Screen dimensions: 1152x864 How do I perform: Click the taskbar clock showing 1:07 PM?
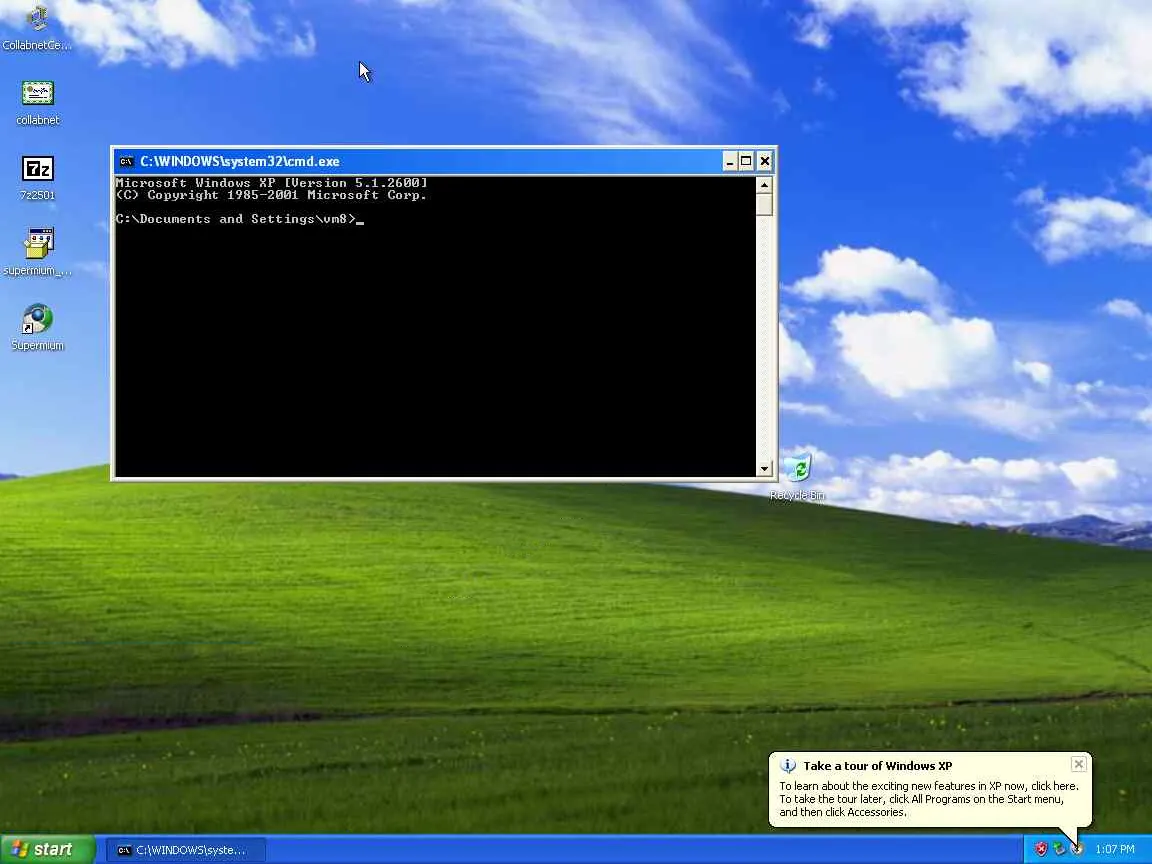pos(1115,849)
